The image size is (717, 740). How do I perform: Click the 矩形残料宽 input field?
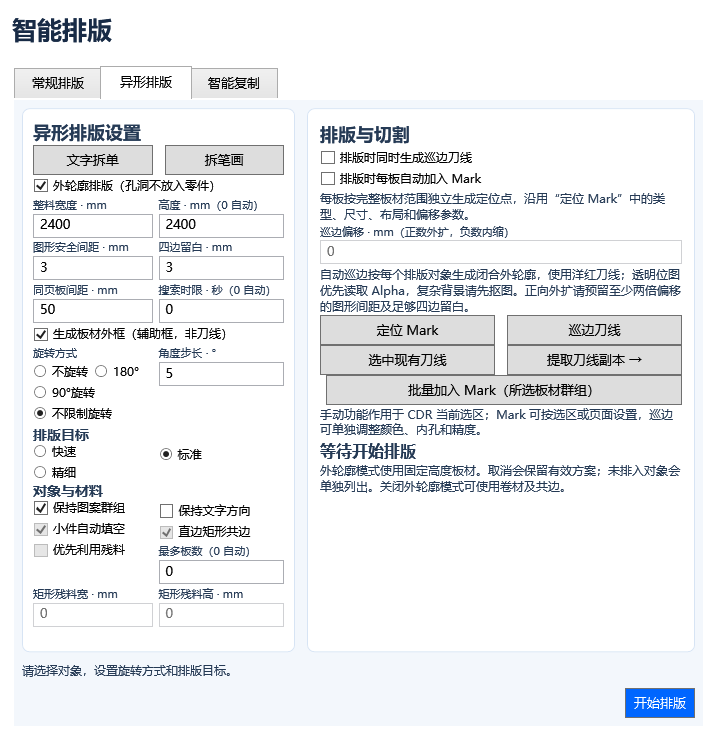93,614
